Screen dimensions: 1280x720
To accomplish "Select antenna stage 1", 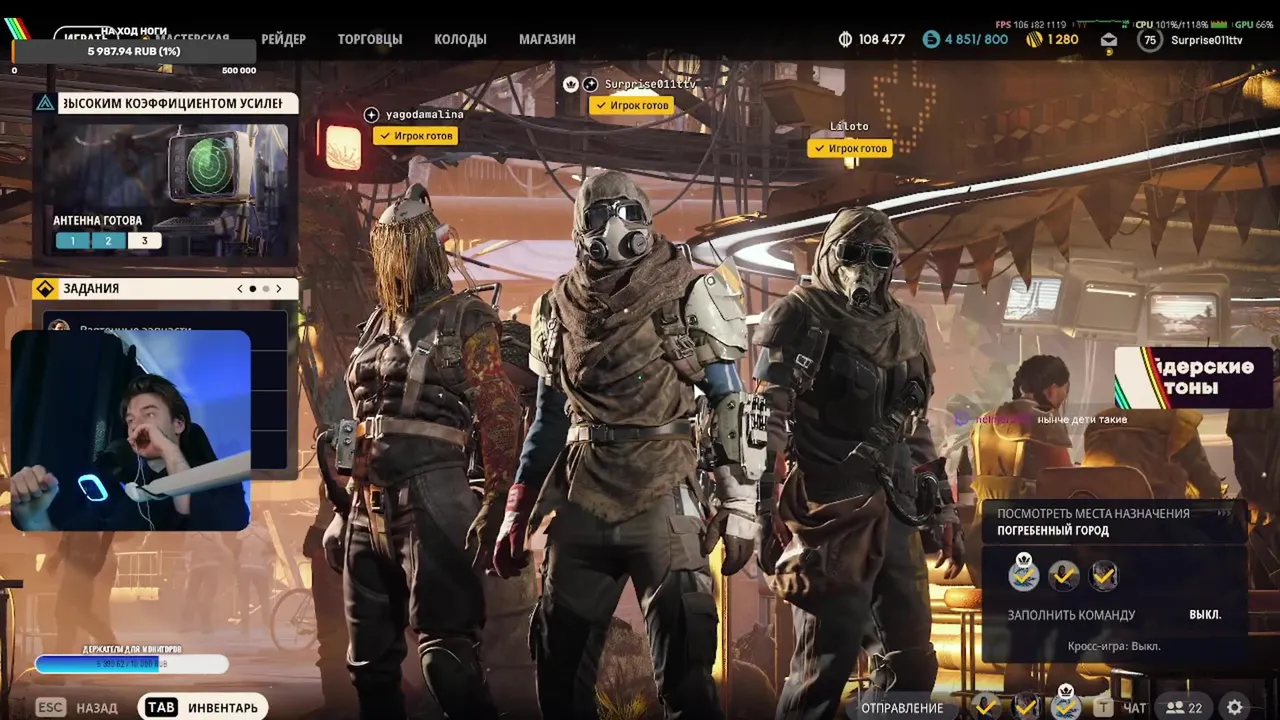I will (73, 241).
